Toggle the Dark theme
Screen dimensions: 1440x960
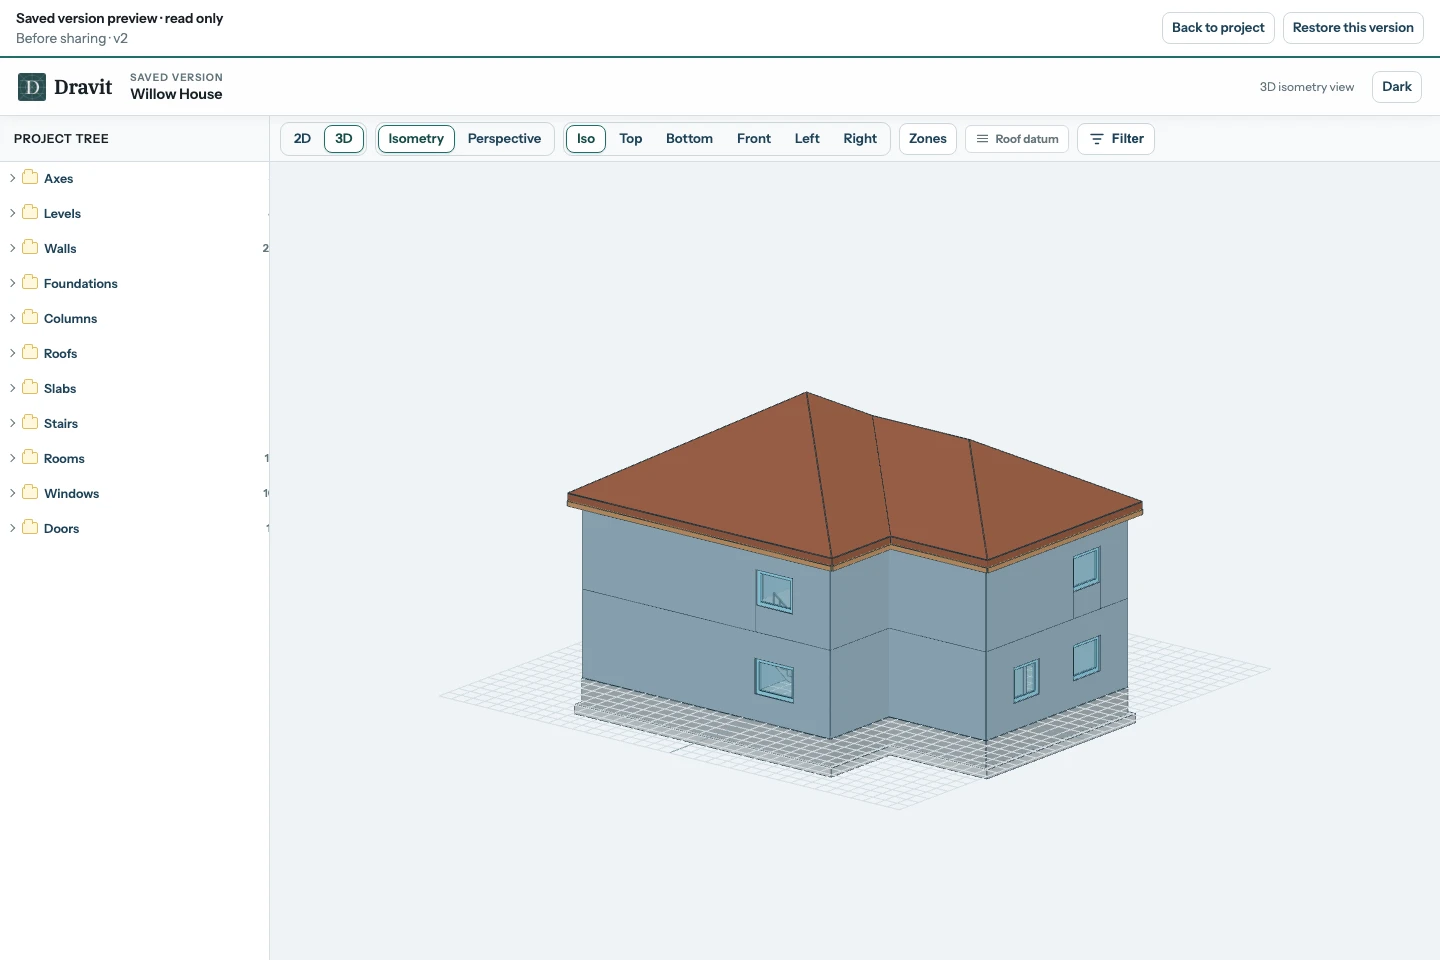[x=1397, y=87]
